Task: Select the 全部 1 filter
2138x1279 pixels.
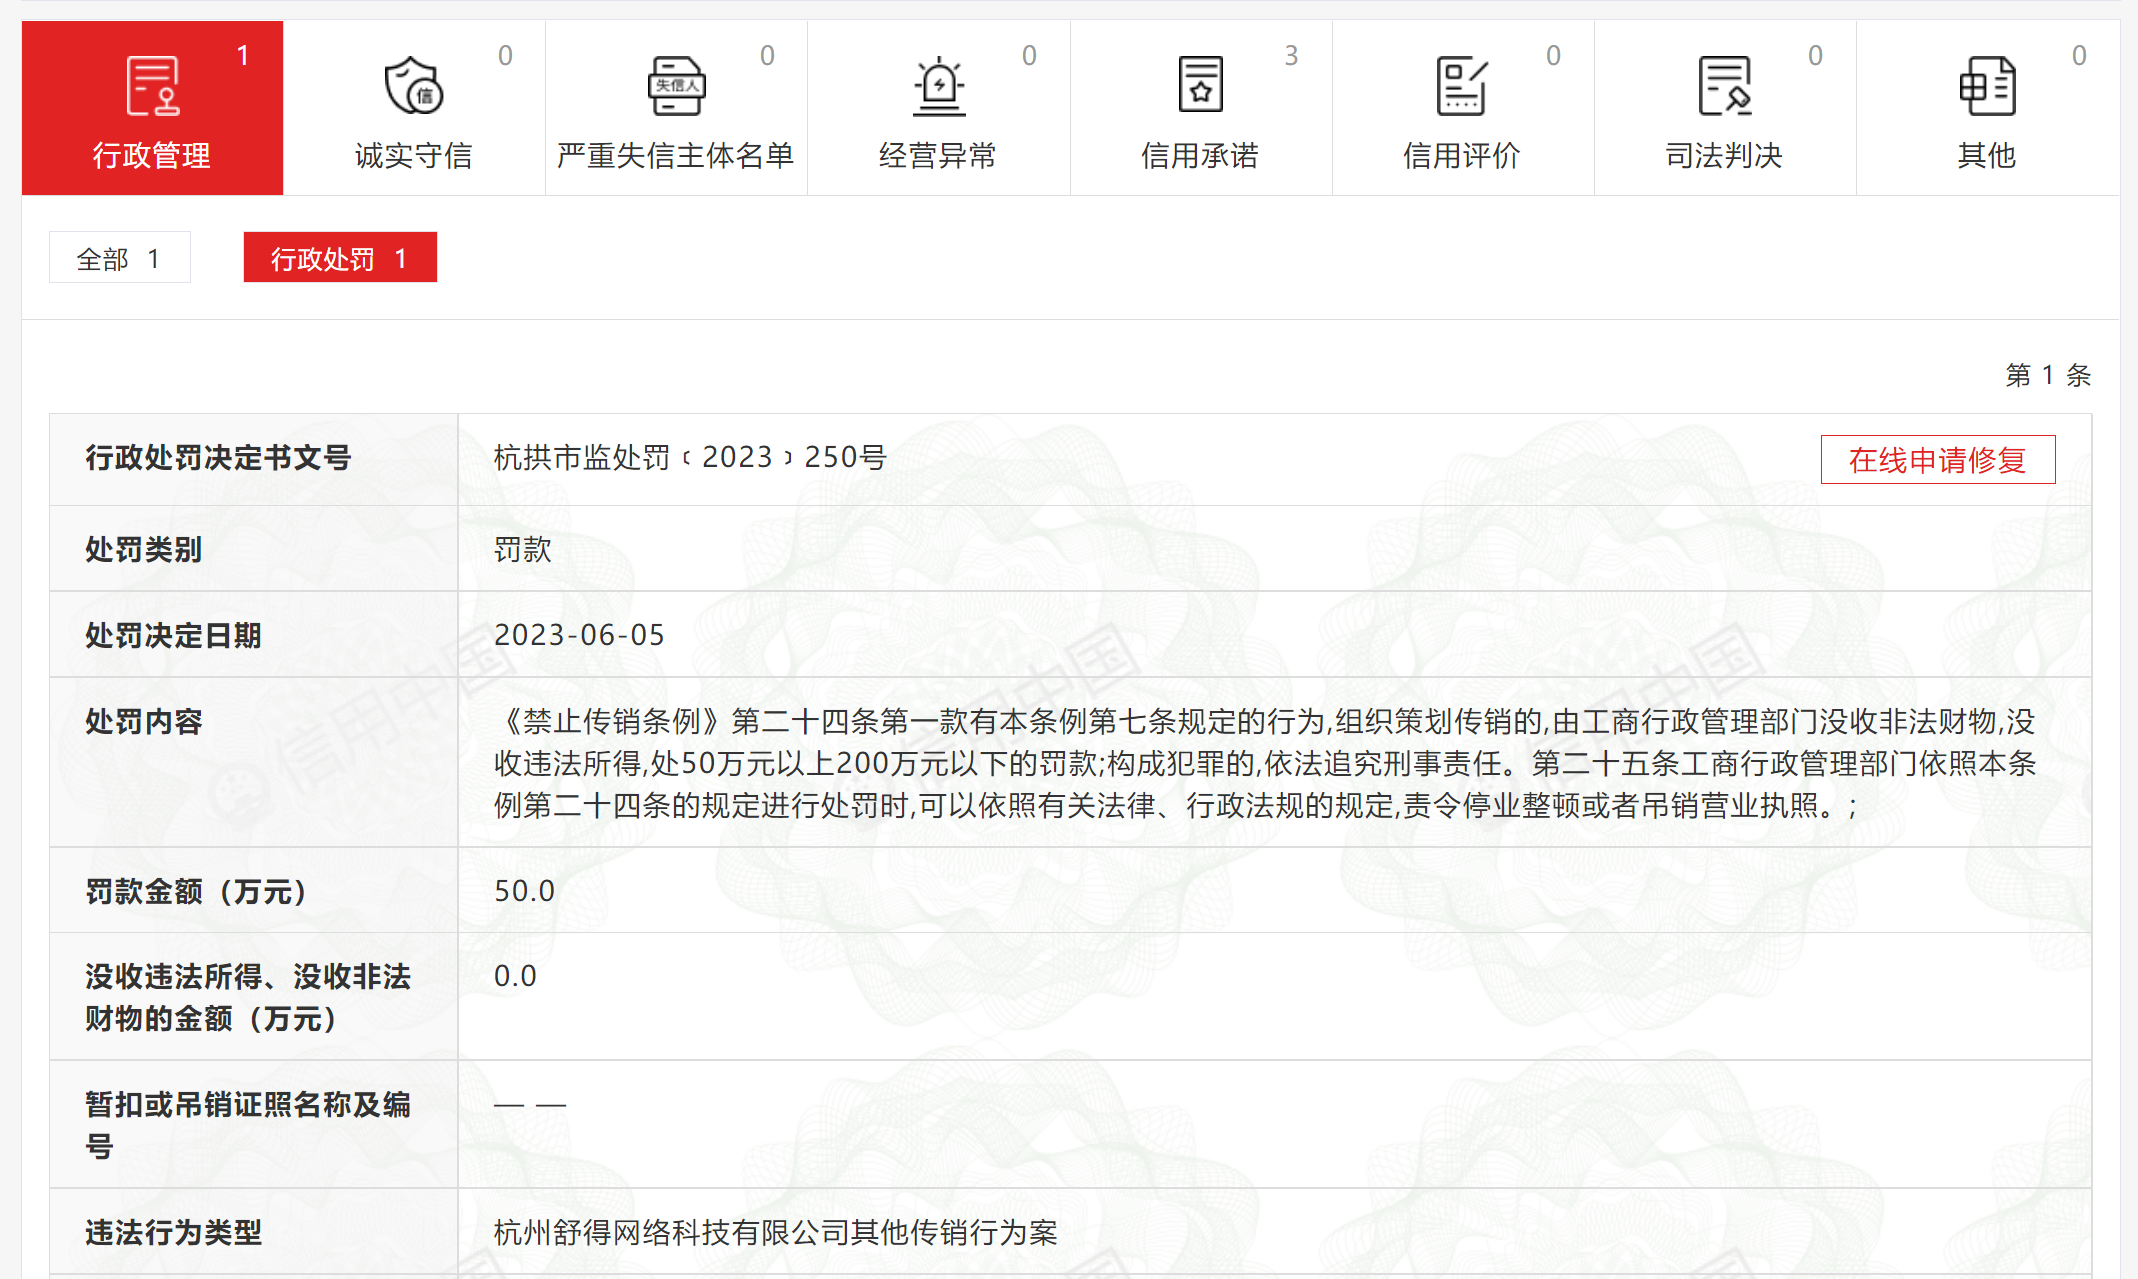Action: click(x=119, y=259)
